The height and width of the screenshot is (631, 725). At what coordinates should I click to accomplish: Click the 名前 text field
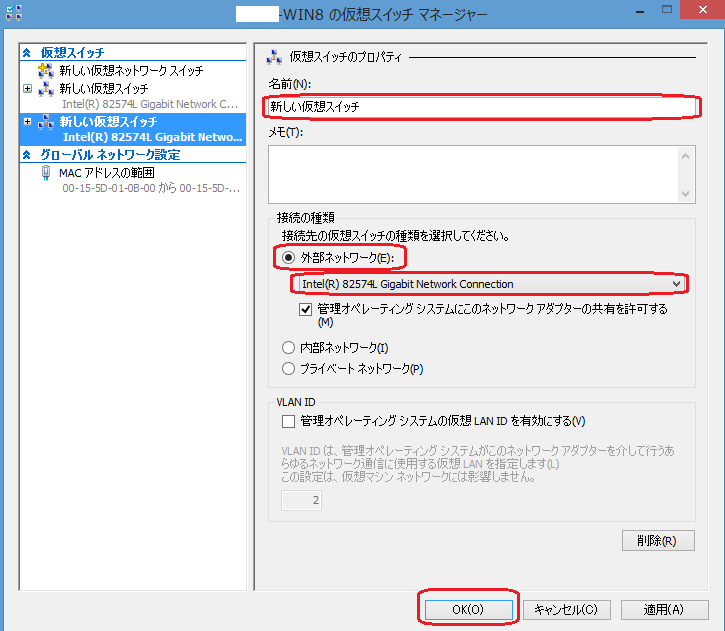coord(481,107)
